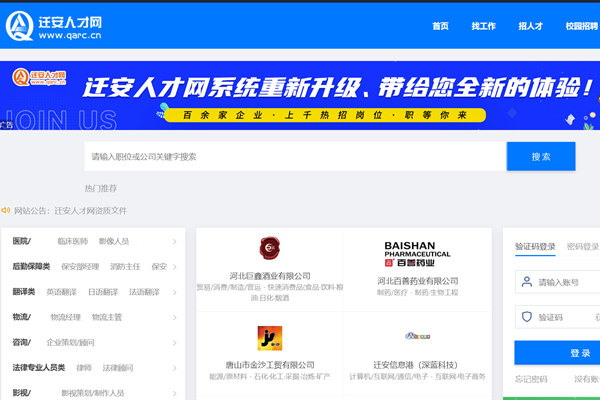Select 法语翻译 job category
This screenshot has height=400, width=600.
coord(144,292)
